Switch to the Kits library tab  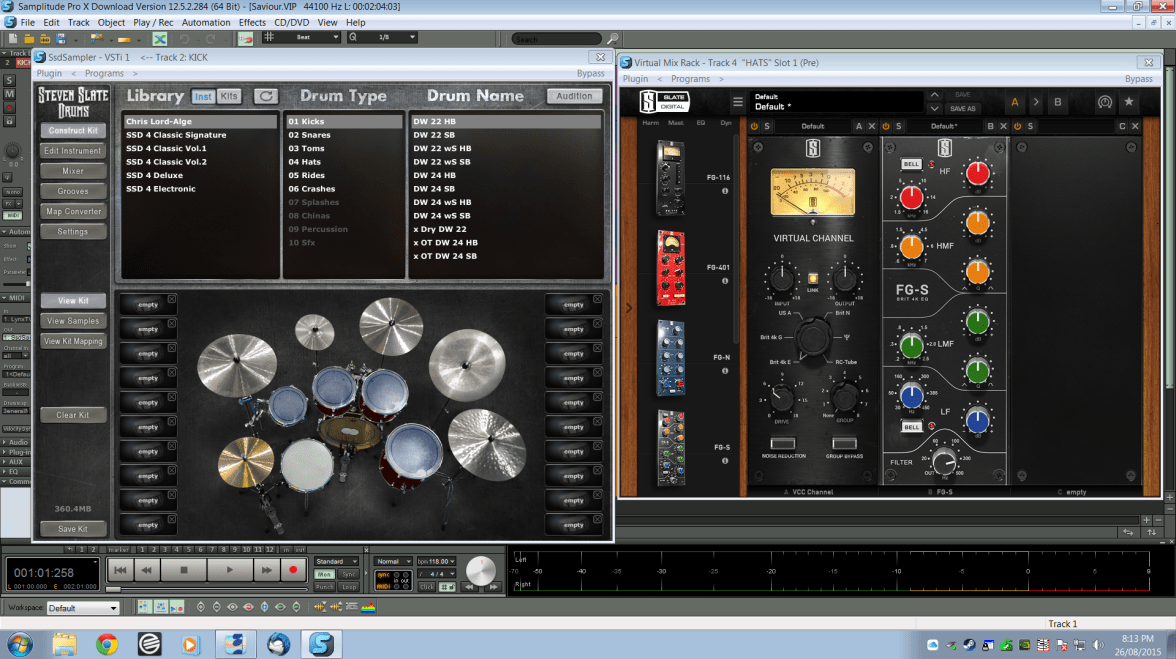(x=229, y=96)
